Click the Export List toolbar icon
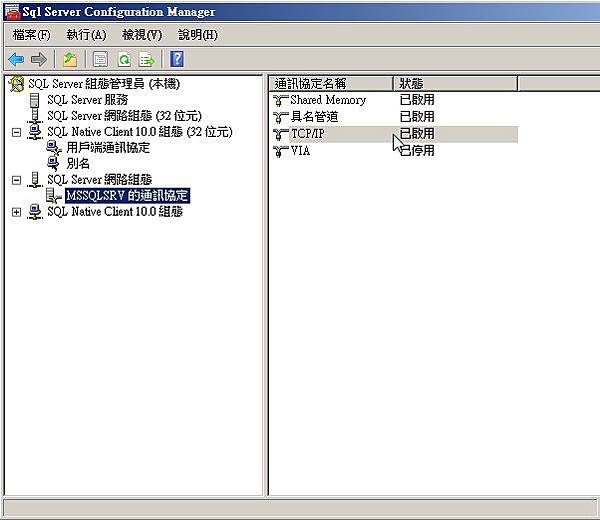This screenshot has height=520, width=600. click(147, 59)
